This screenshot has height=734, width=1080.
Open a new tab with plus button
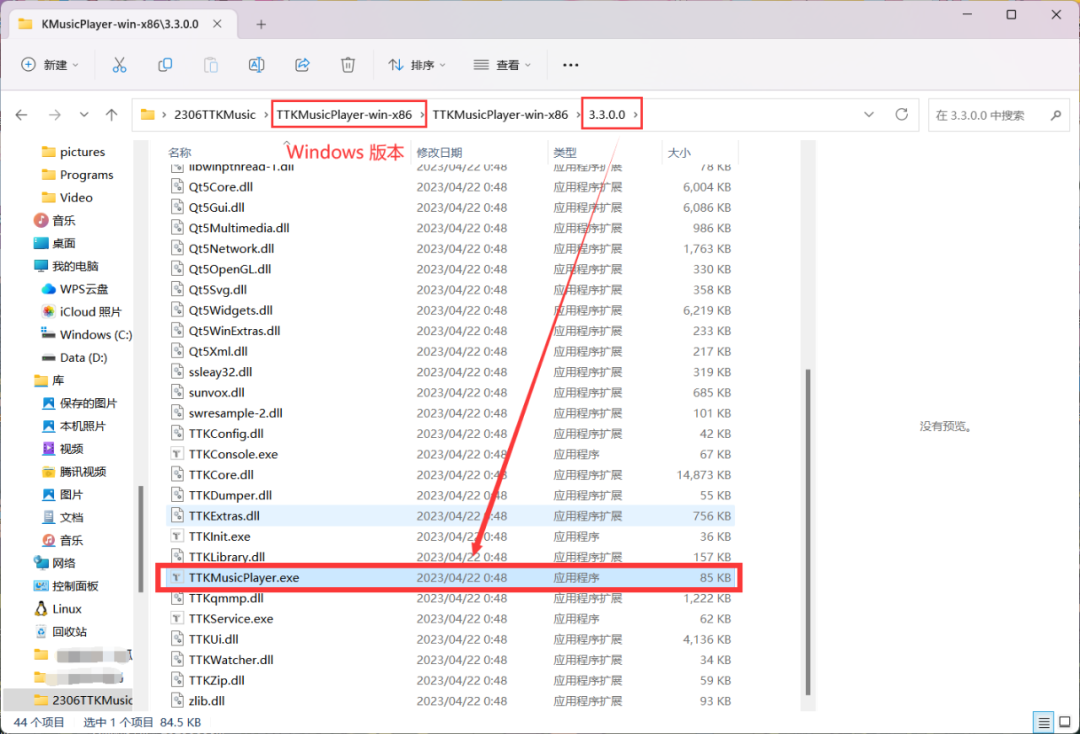[261, 24]
